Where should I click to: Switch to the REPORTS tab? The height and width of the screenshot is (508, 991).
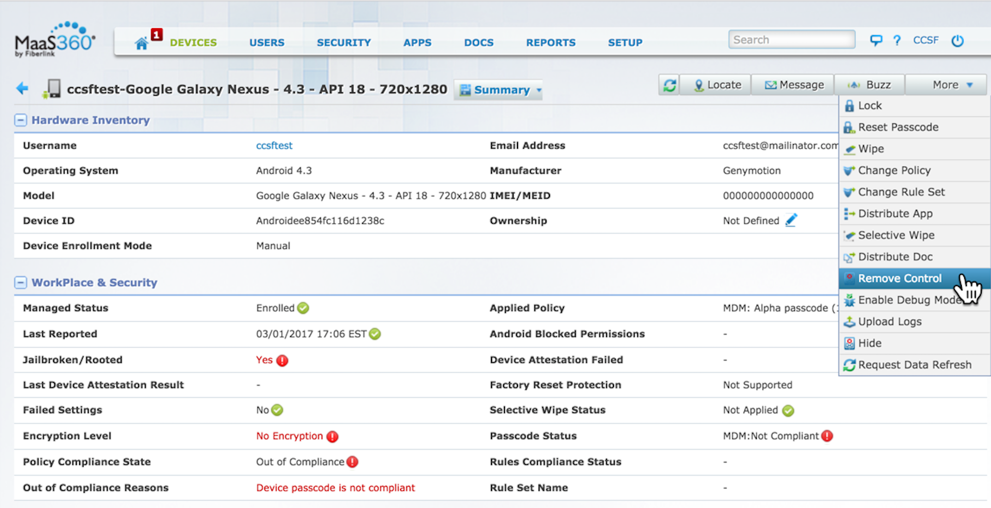550,43
